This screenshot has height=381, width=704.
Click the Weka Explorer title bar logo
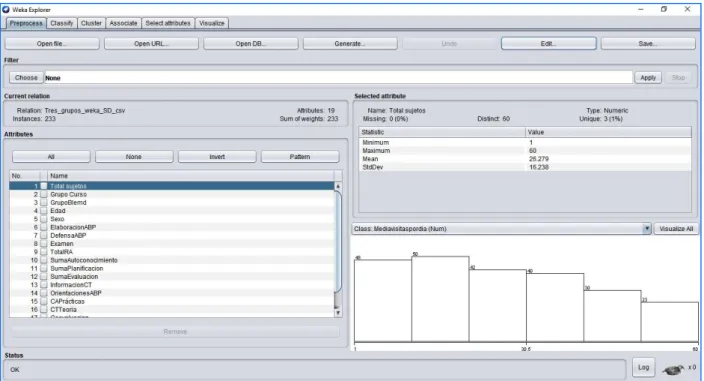tap(6, 9)
